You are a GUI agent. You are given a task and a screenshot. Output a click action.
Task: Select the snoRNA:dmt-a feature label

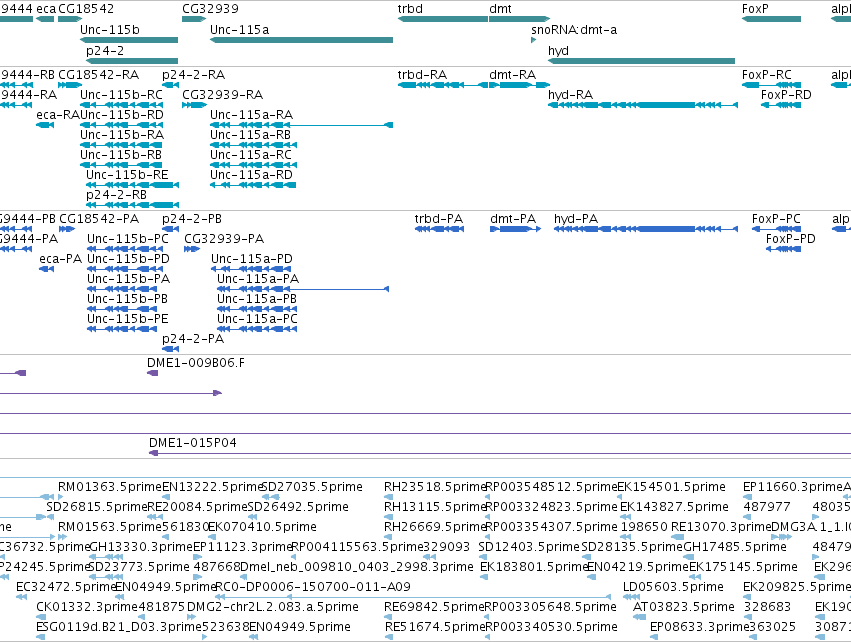point(574,30)
